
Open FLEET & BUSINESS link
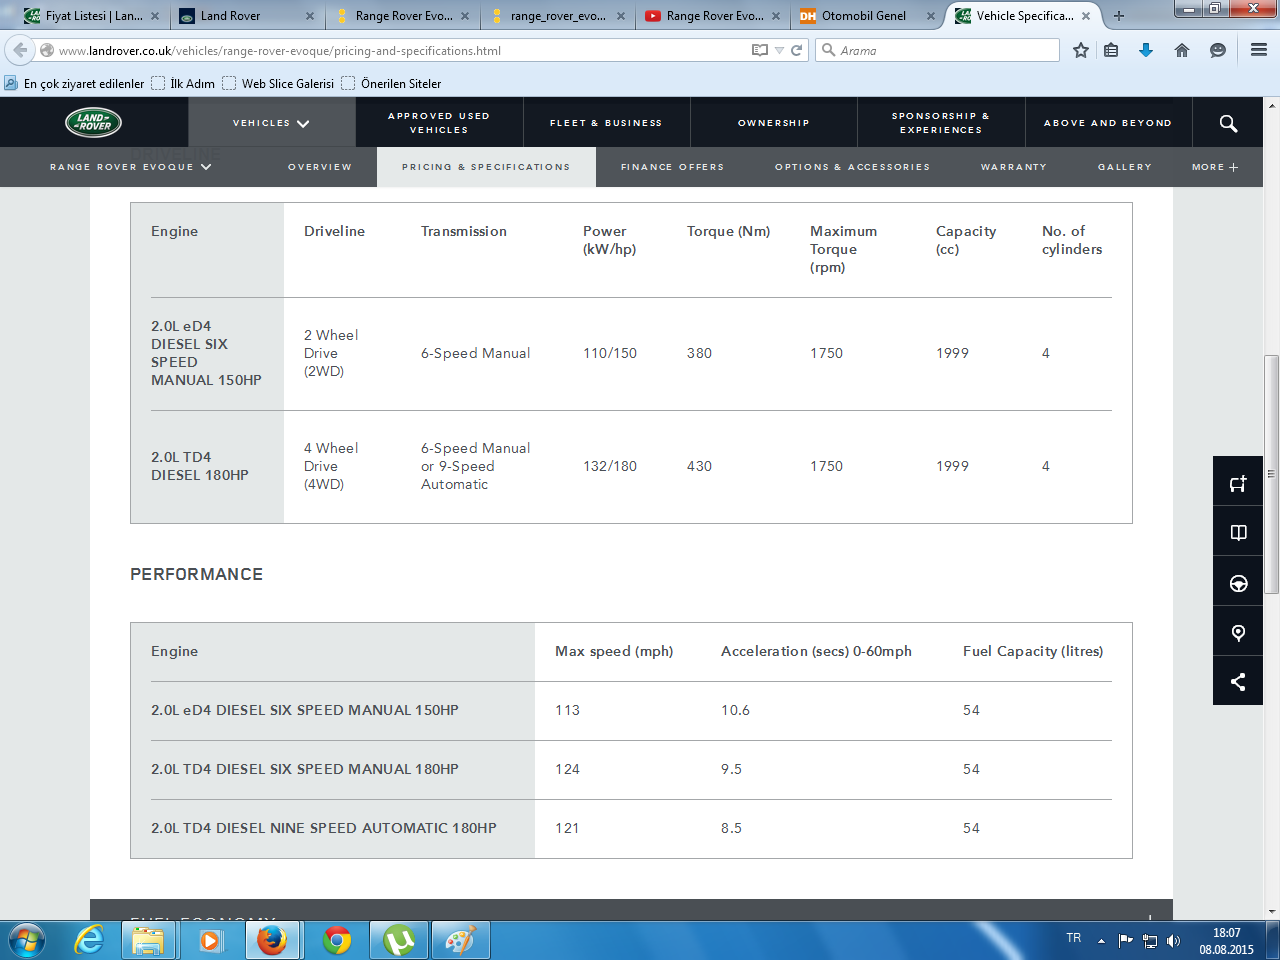(606, 123)
